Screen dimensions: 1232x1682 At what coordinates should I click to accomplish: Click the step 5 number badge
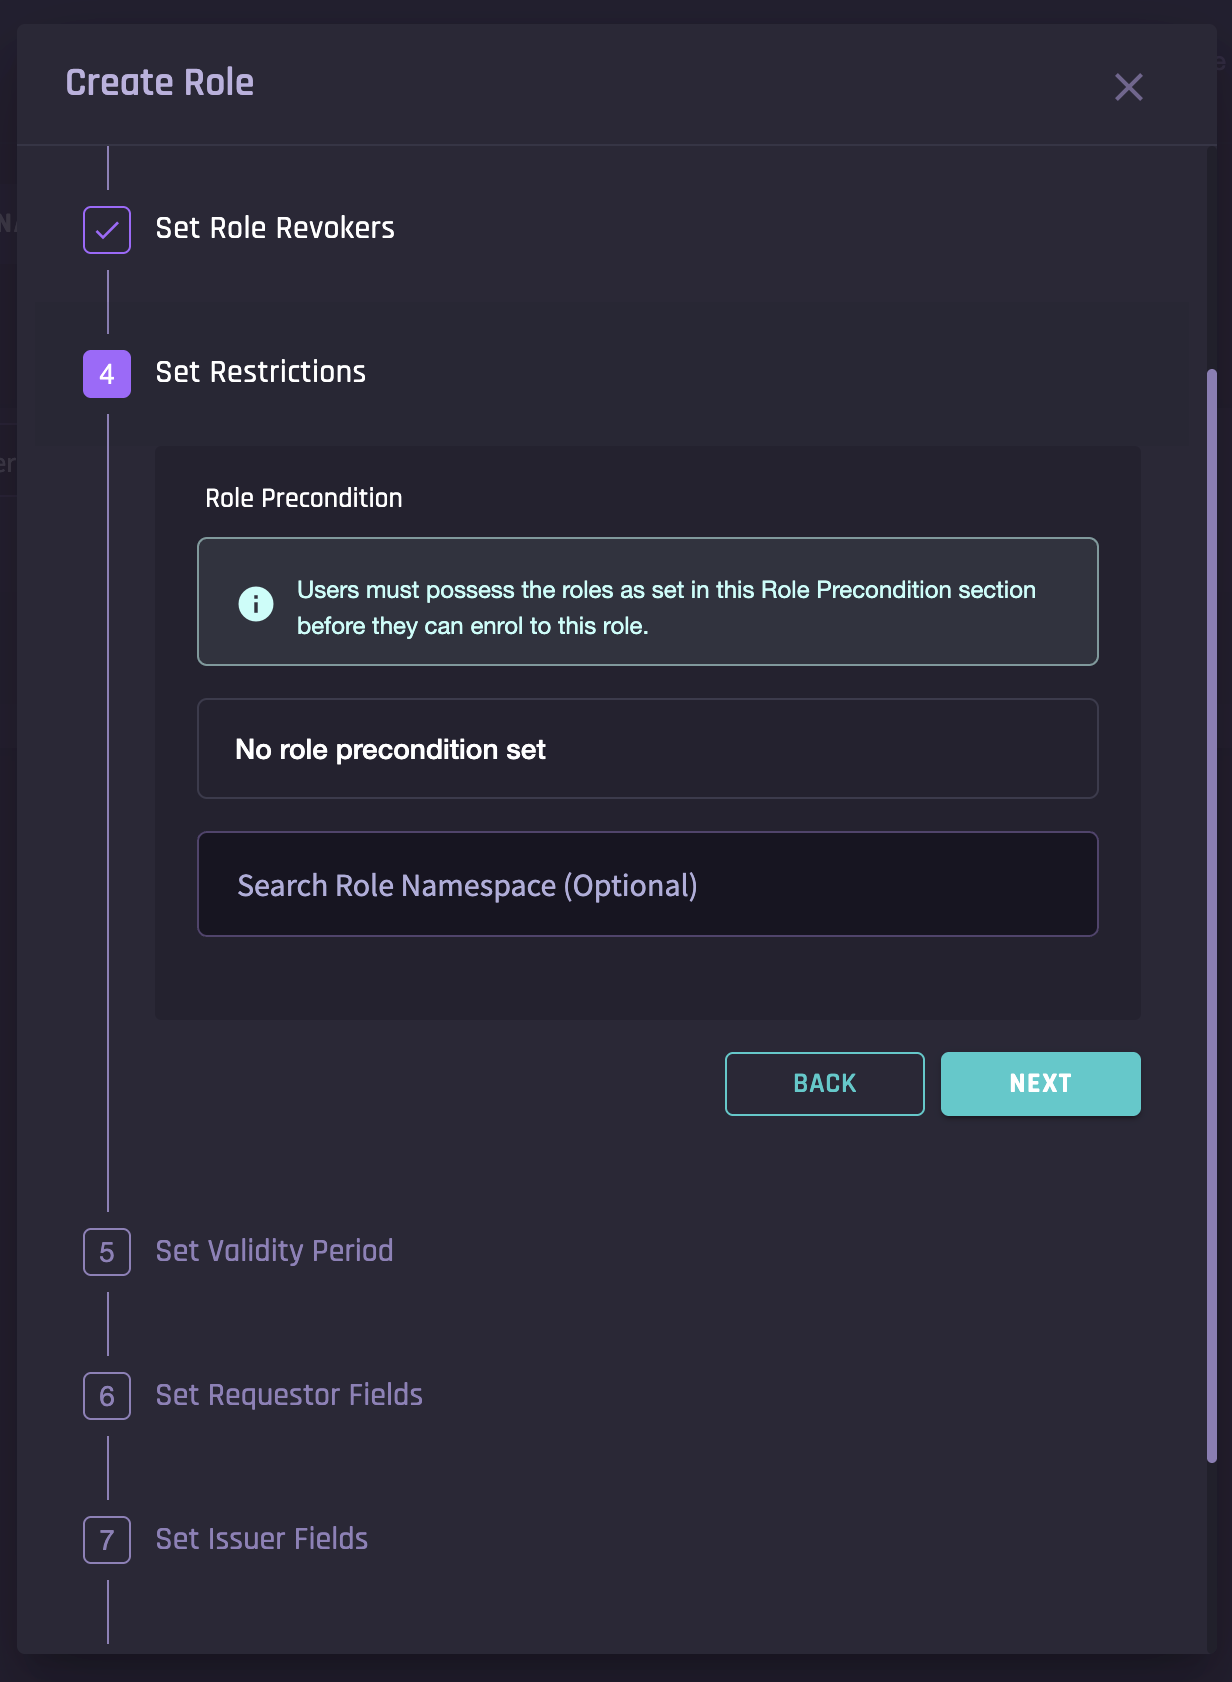point(107,1252)
